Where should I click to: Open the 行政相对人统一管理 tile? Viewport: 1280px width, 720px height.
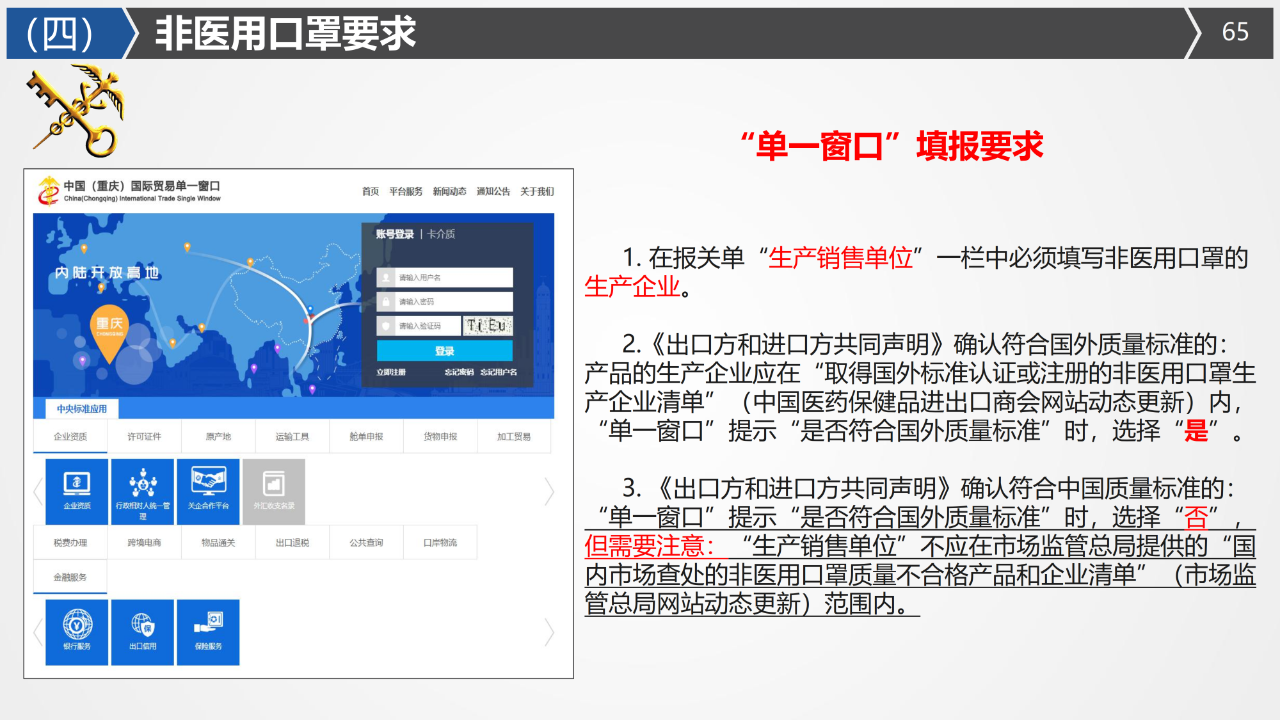click(x=143, y=491)
